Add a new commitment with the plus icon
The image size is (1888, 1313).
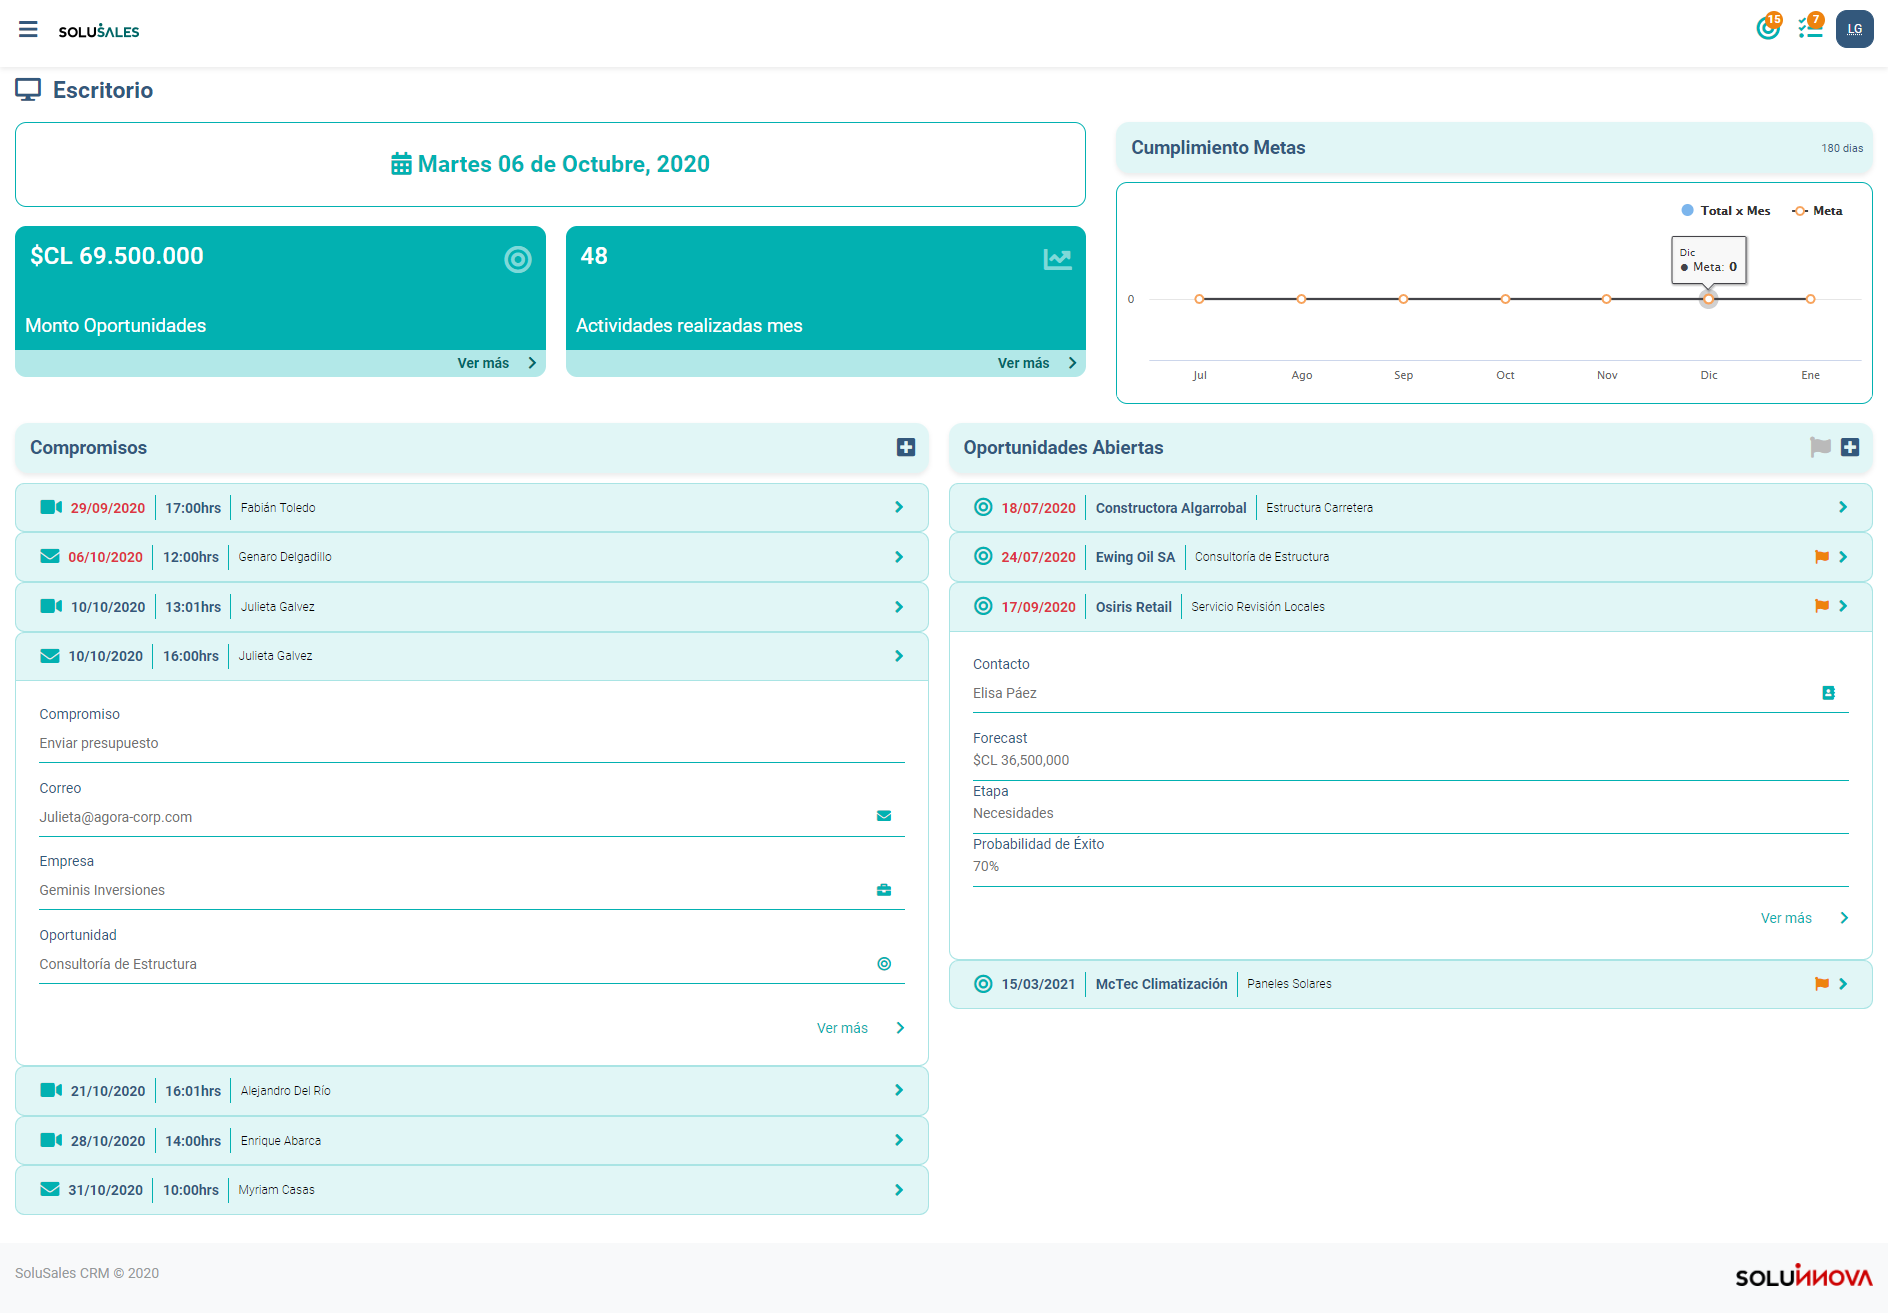(x=906, y=448)
